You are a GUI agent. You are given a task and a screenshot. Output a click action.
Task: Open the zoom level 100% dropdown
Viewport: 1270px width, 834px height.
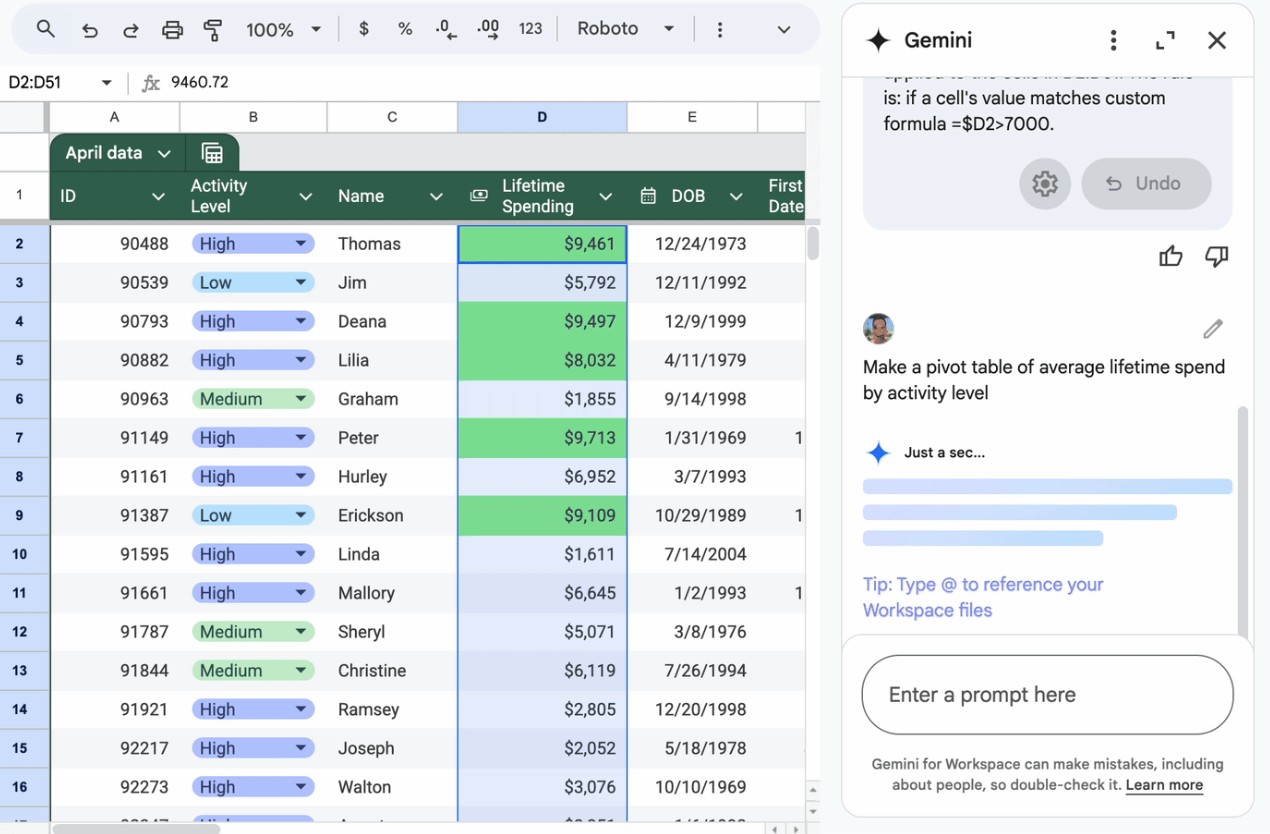(x=284, y=29)
